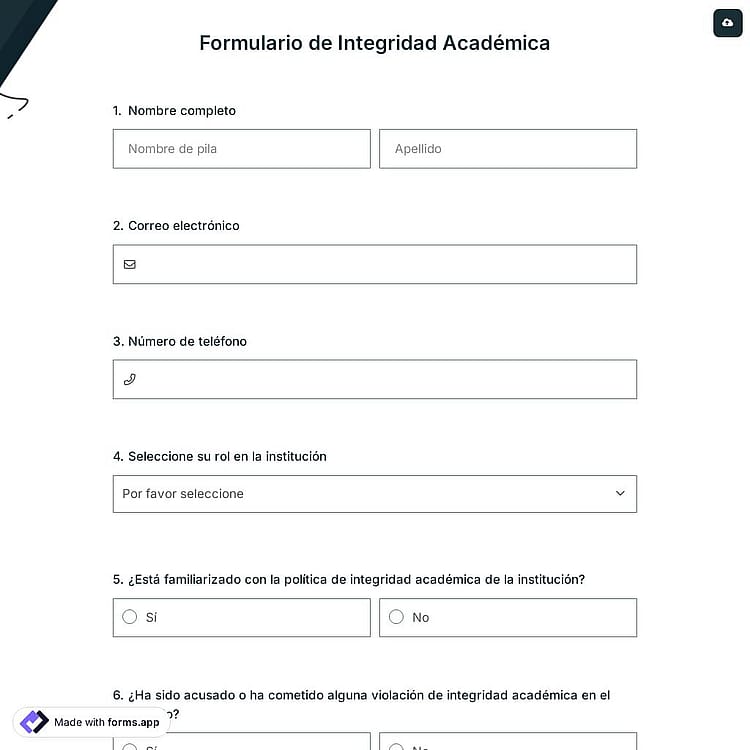Click the 'Nombre completo' question label
Image resolution: width=750 pixels, height=750 pixels.
182,110
